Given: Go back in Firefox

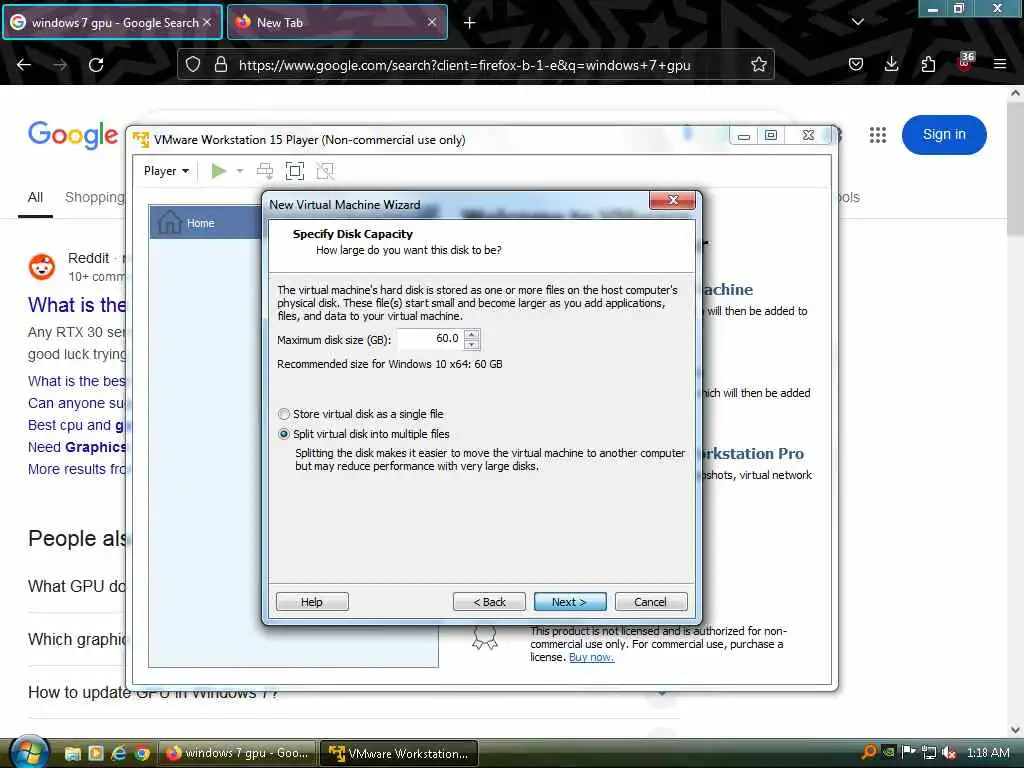Looking at the screenshot, I should point(24,65).
